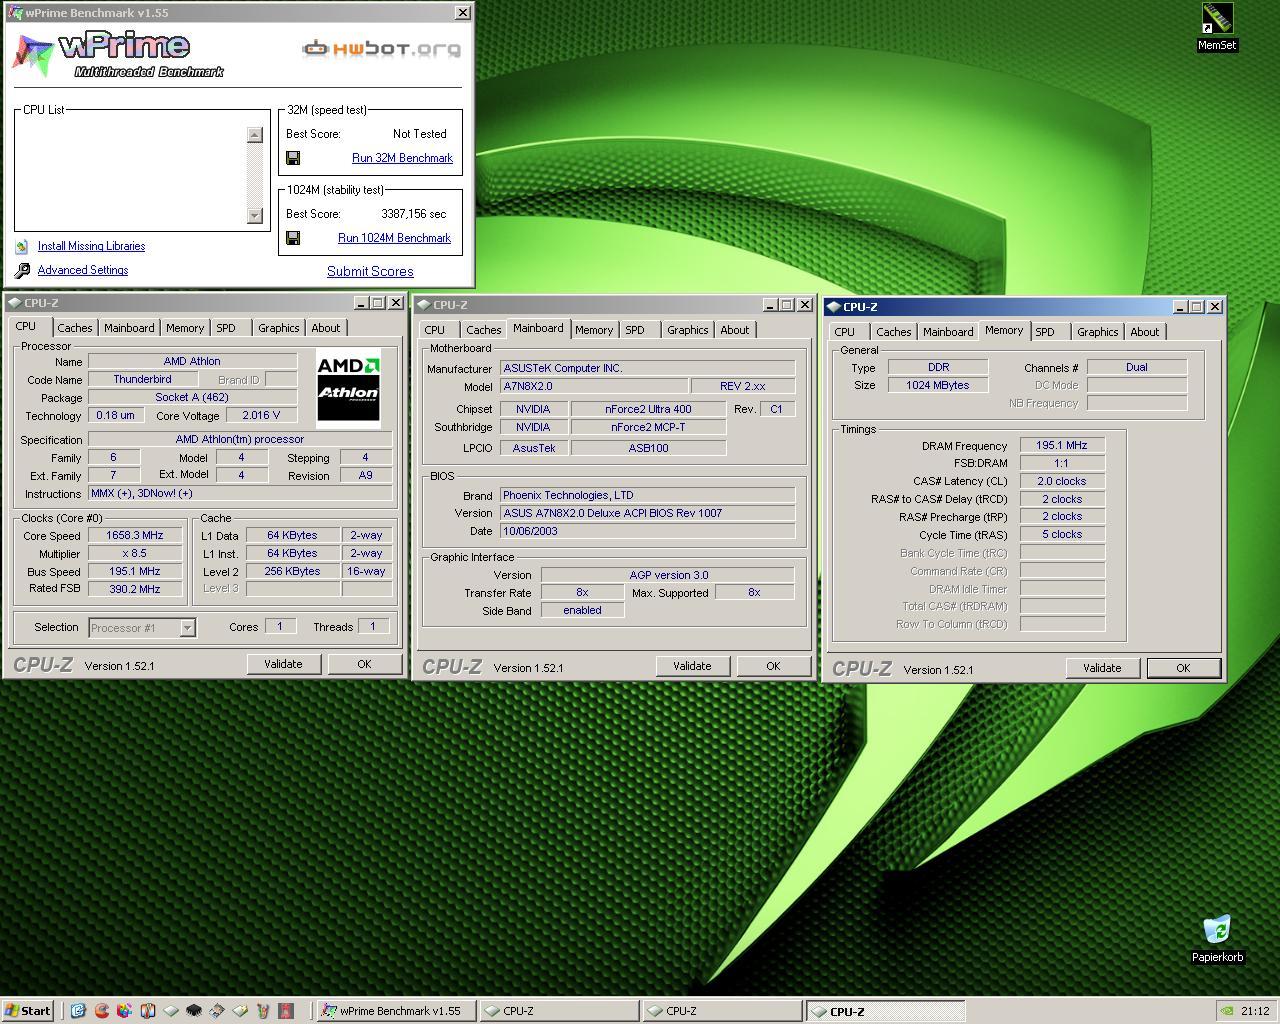The image size is (1280, 1024).
Task: Click Validate in the left CPU-Z window
Action: (x=283, y=664)
